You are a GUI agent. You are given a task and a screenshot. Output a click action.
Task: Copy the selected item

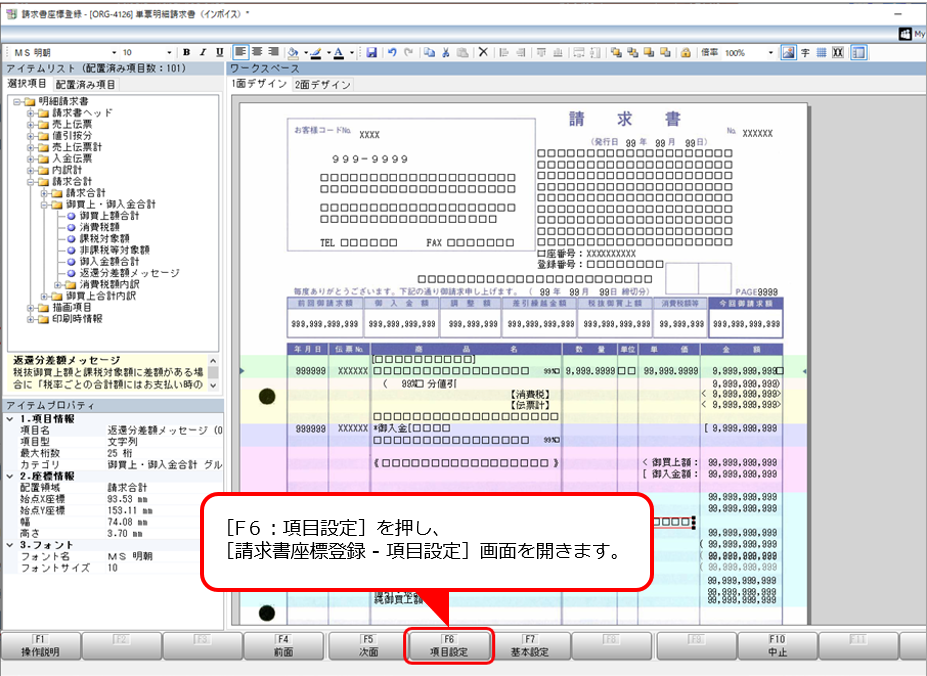coord(429,53)
